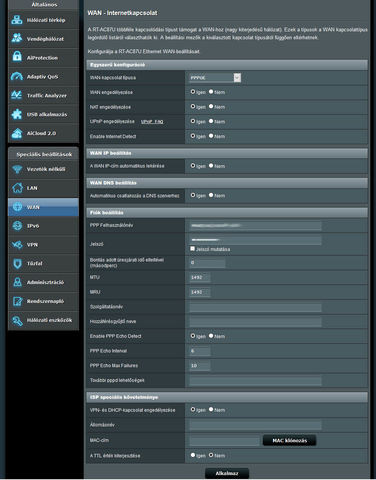Select Nem for WAN engedélyezése
This screenshot has height=480, width=376.
(x=211, y=91)
